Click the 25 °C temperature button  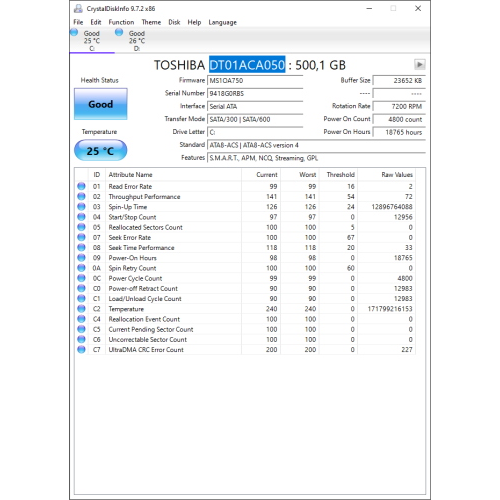point(101,151)
